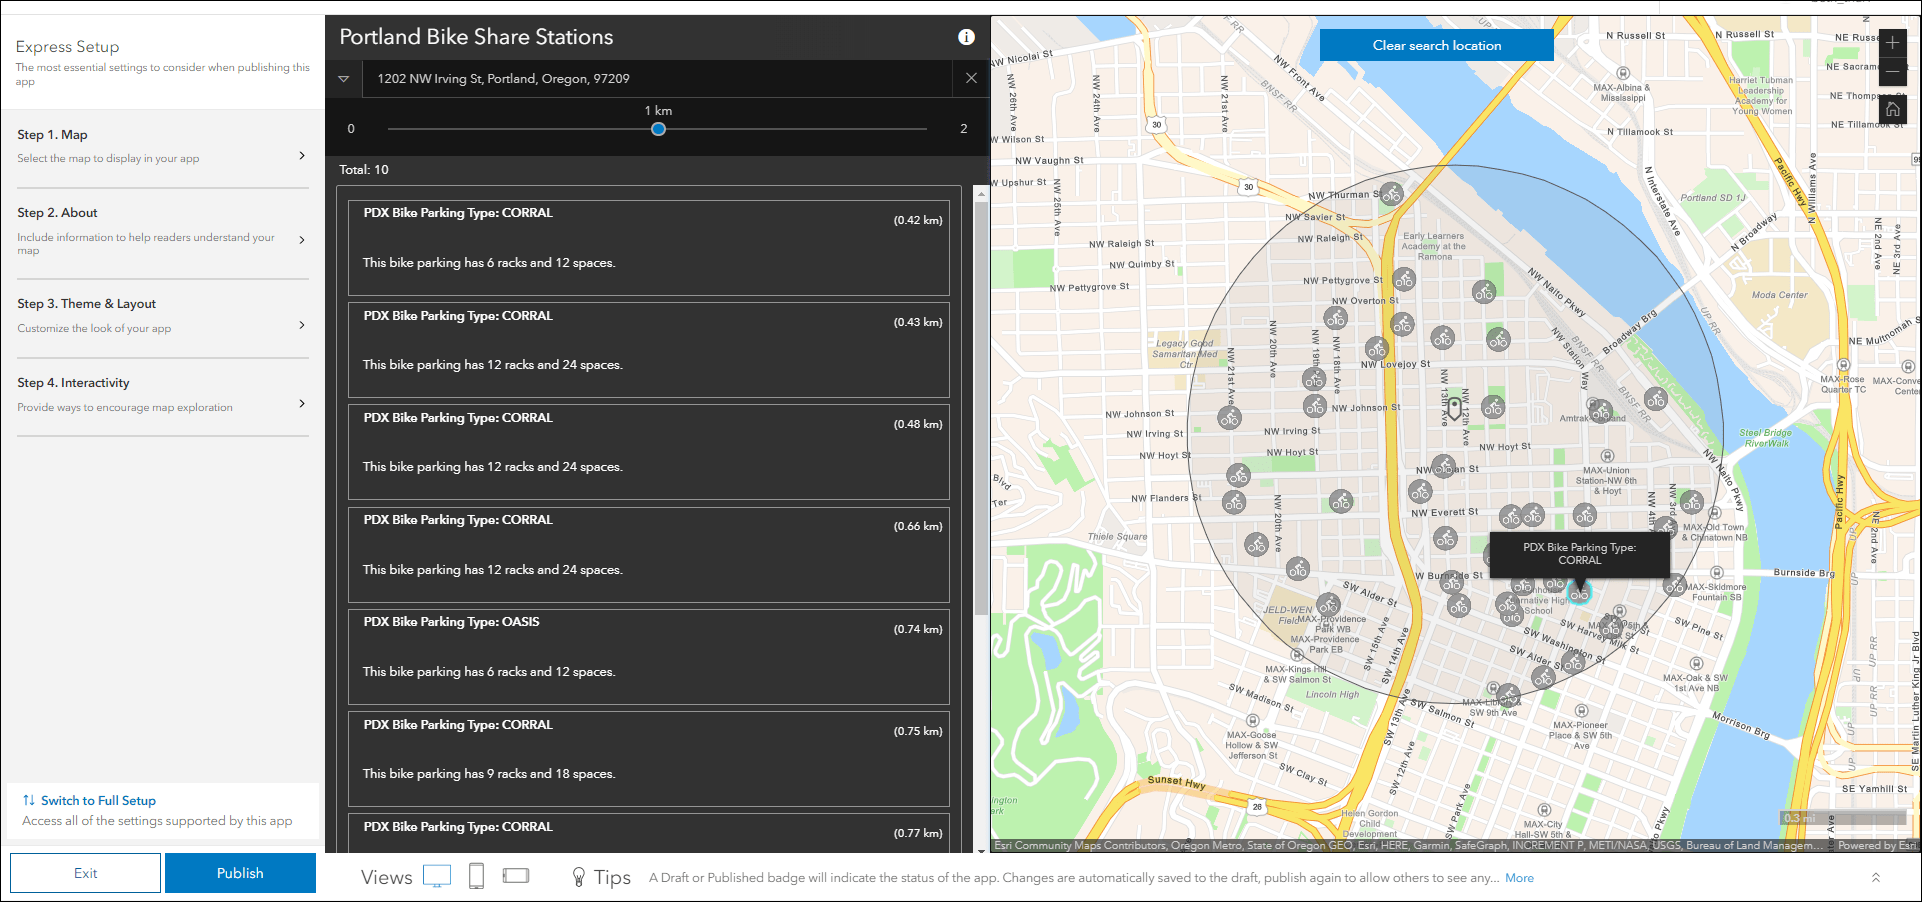The image size is (1922, 902).
Task: Switch to the mobile portrait view preview
Action: tap(476, 876)
